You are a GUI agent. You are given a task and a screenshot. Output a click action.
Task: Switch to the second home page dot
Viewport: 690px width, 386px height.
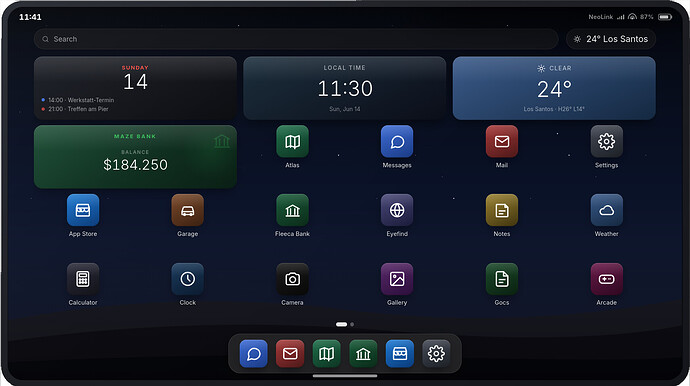[352, 324]
